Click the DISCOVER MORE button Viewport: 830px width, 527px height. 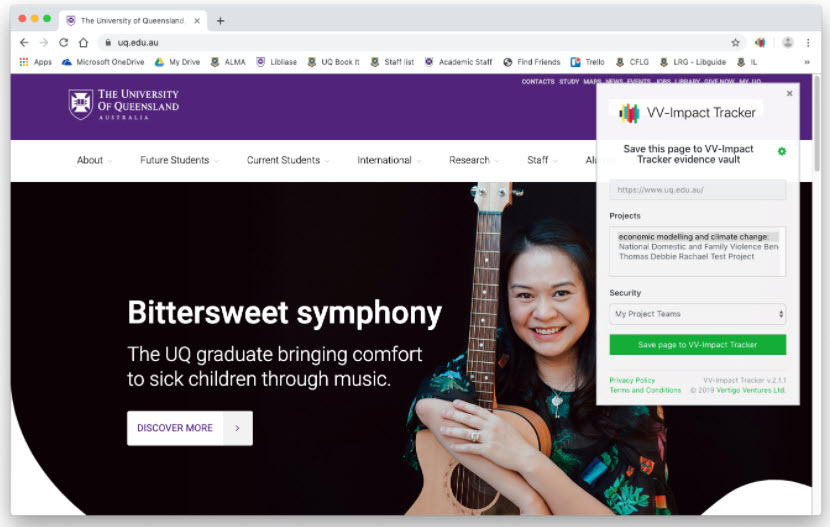point(190,428)
